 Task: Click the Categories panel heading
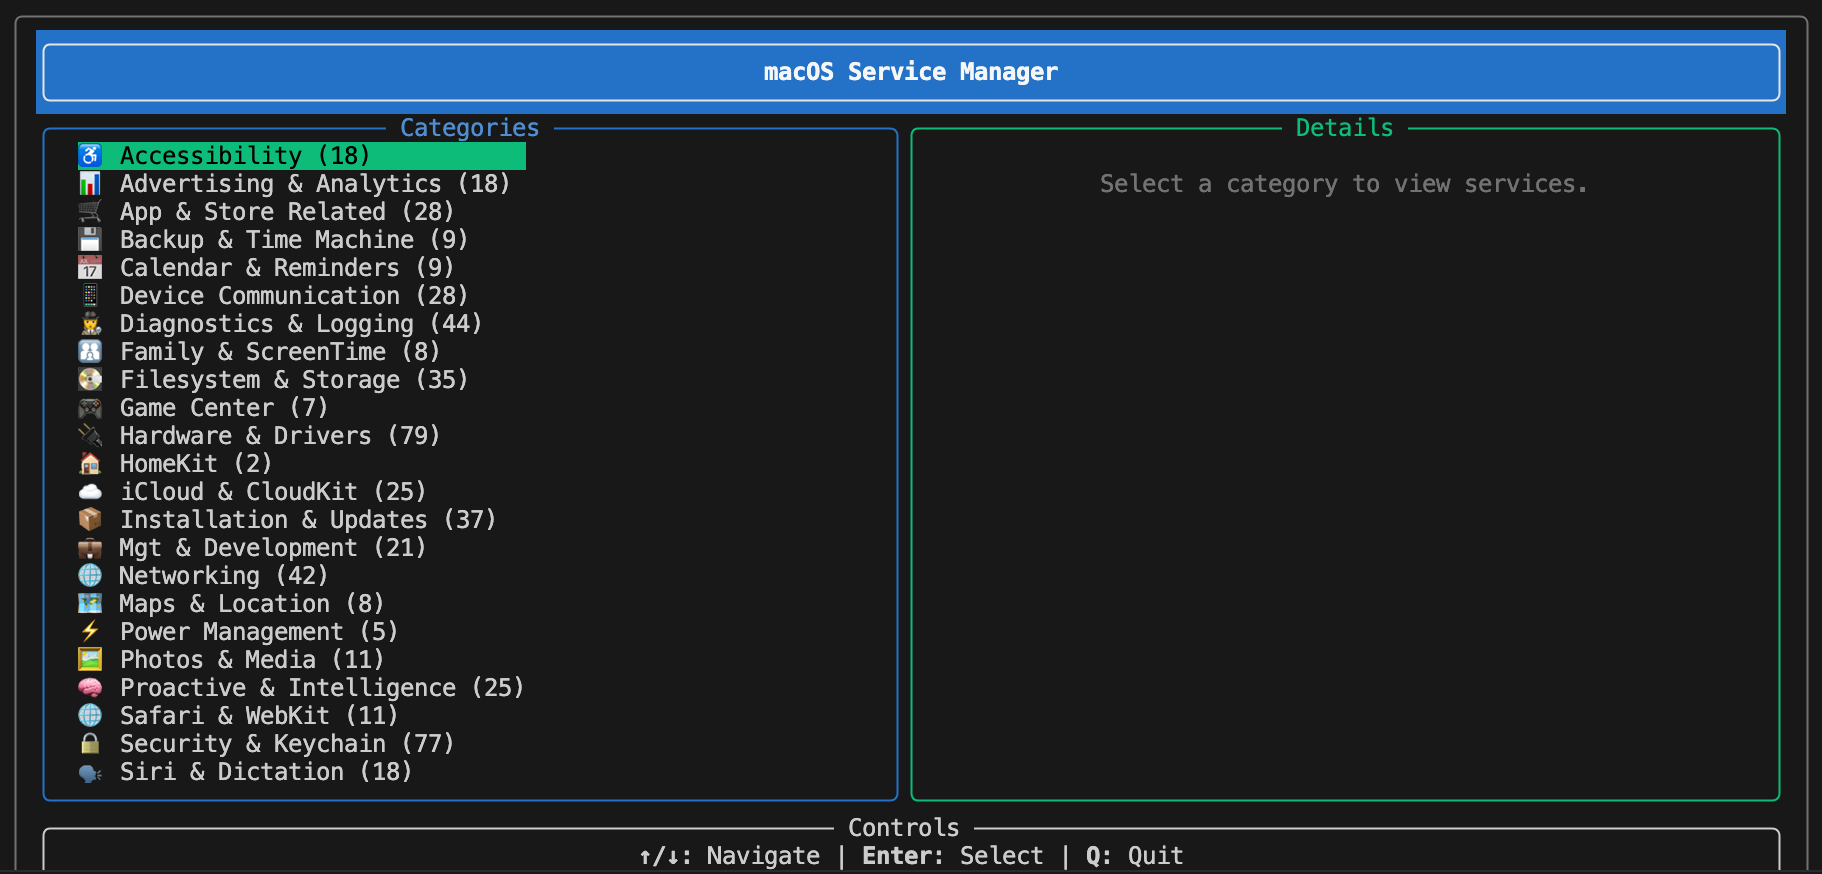pyautogui.click(x=469, y=127)
